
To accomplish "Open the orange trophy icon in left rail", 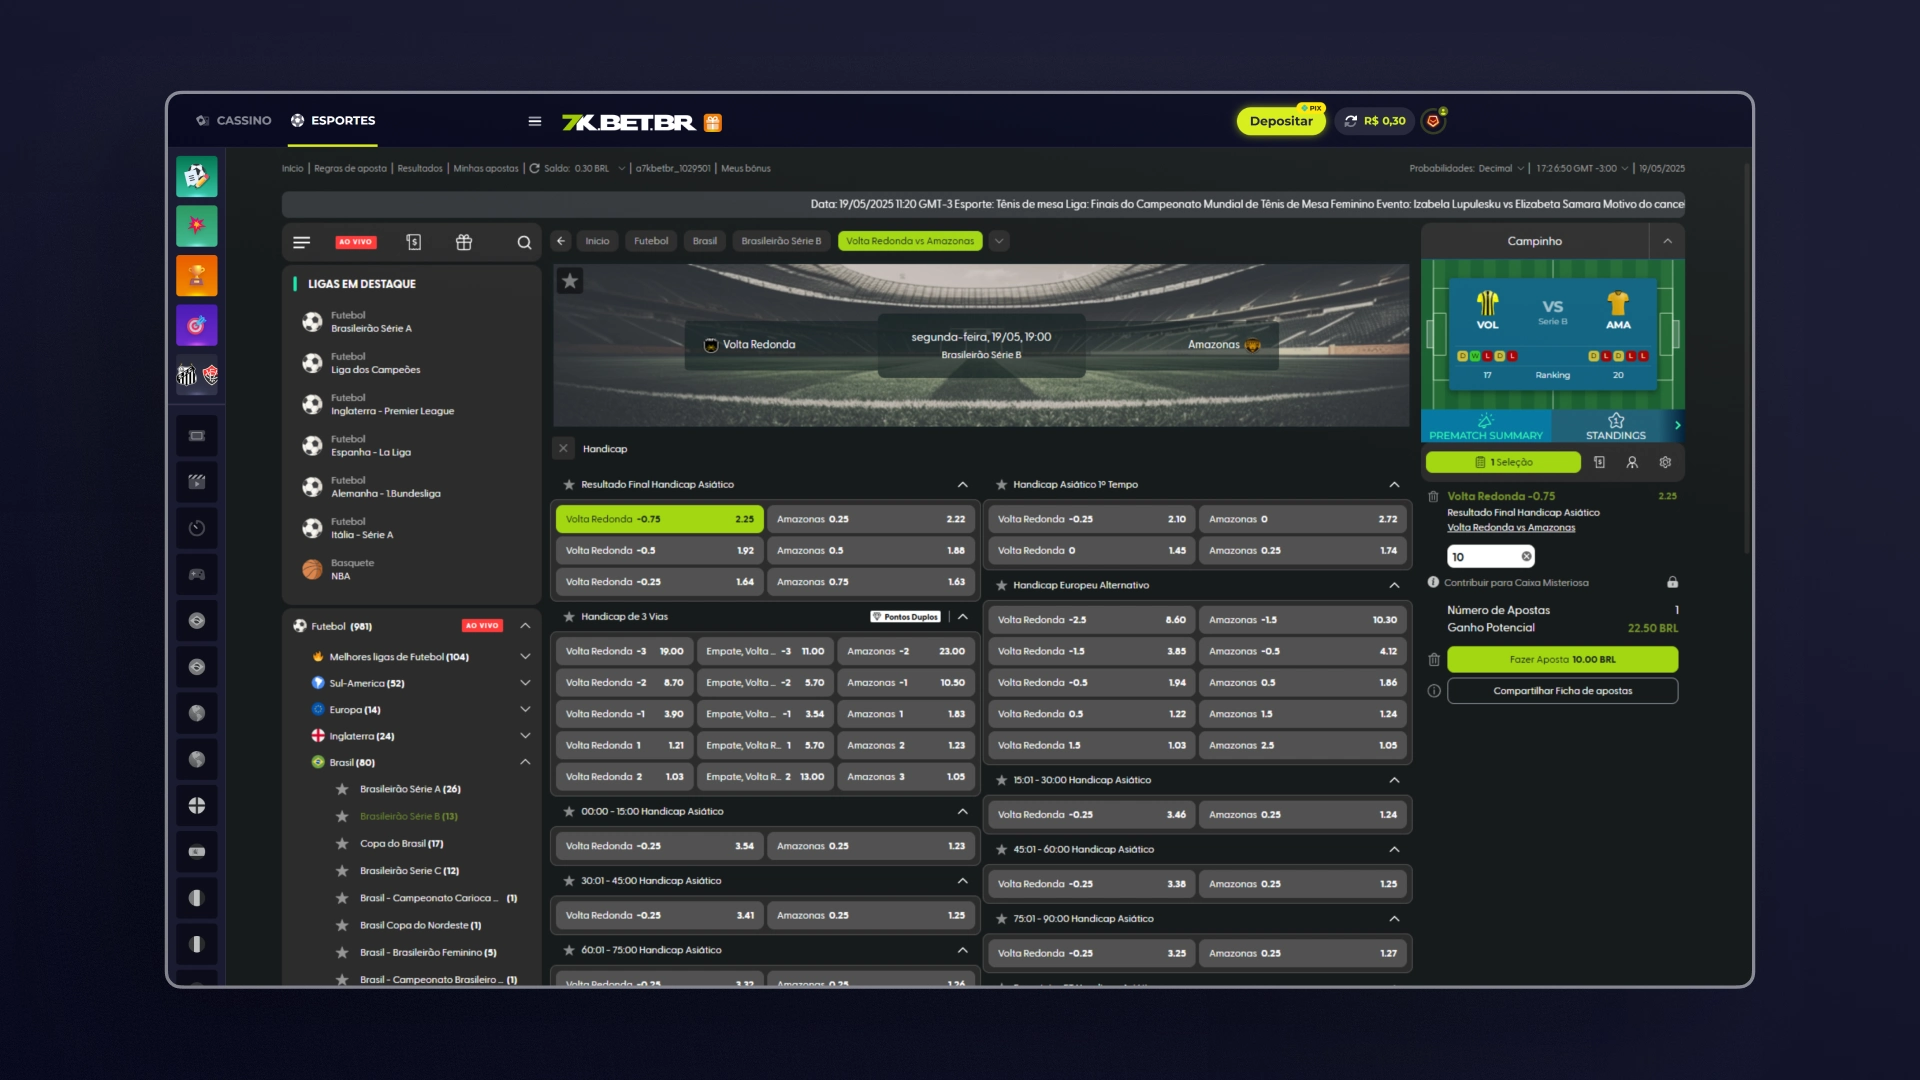I will [x=197, y=275].
